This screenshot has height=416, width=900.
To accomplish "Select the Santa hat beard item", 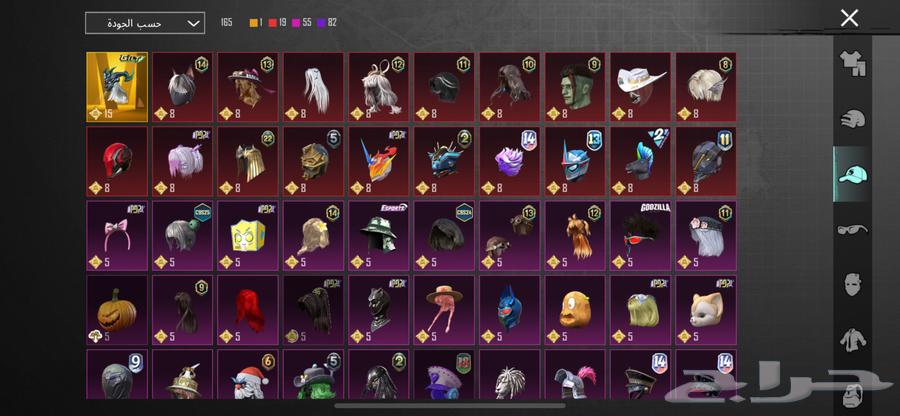I will 248,374.
